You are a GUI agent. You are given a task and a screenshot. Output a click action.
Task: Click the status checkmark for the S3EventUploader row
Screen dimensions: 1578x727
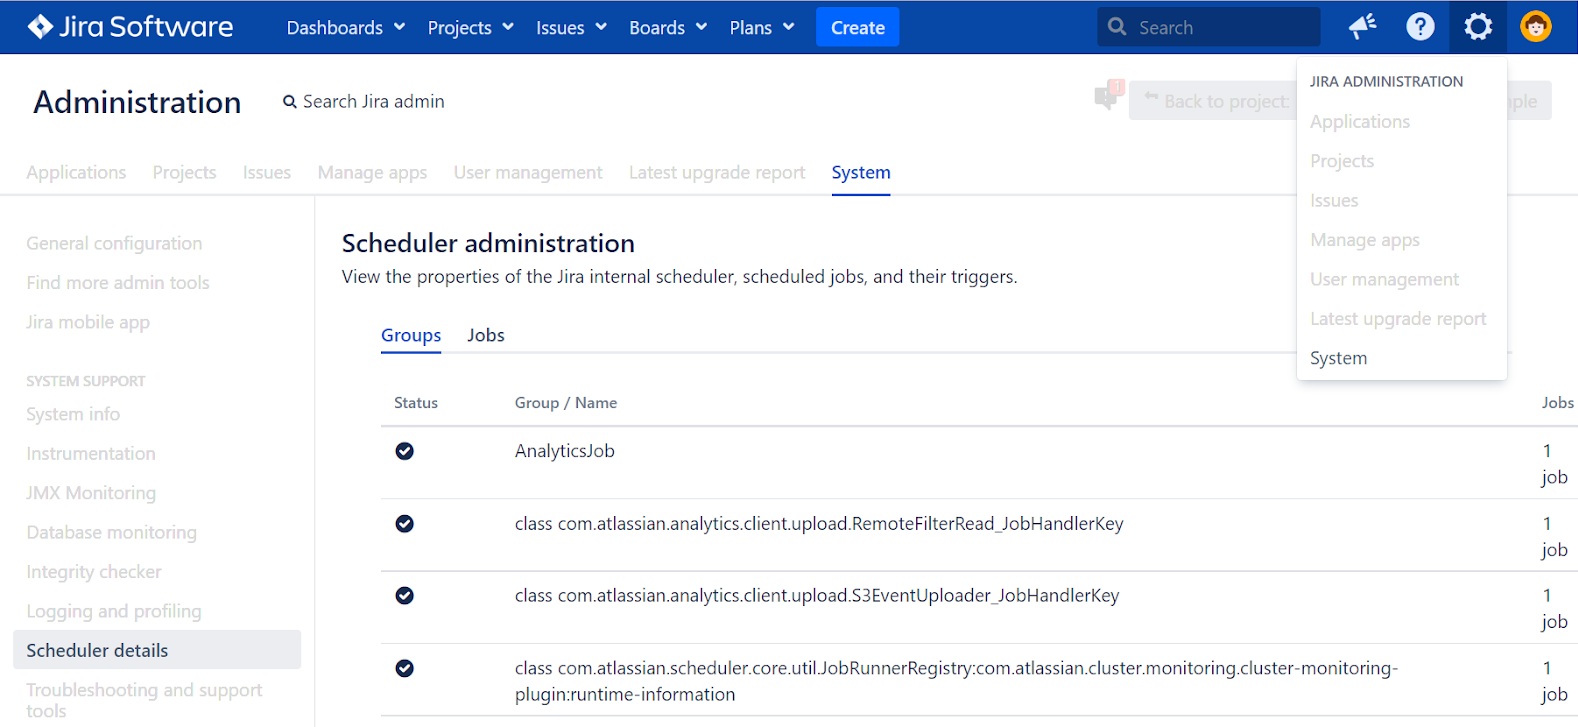point(405,596)
